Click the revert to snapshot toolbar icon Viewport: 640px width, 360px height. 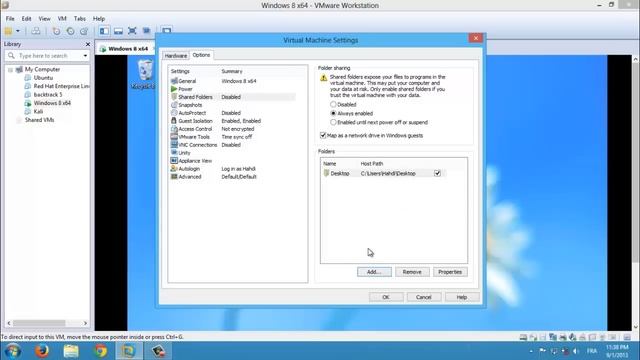click(70, 31)
